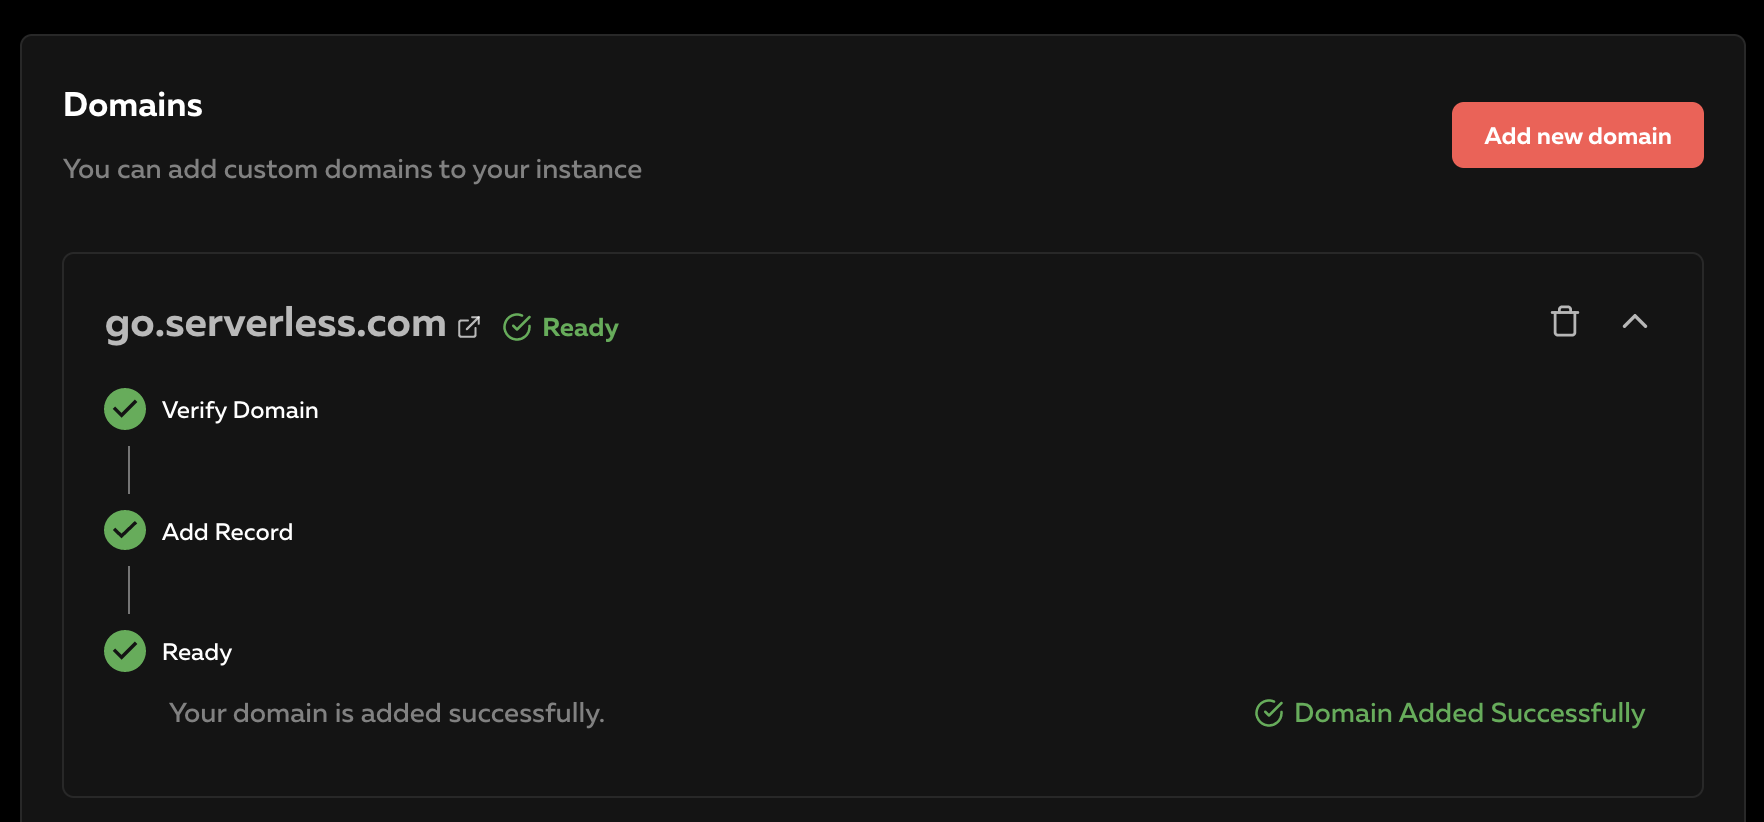The height and width of the screenshot is (822, 1764).
Task: Select the Verify Domain step label
Action: [x=240, y=410]
